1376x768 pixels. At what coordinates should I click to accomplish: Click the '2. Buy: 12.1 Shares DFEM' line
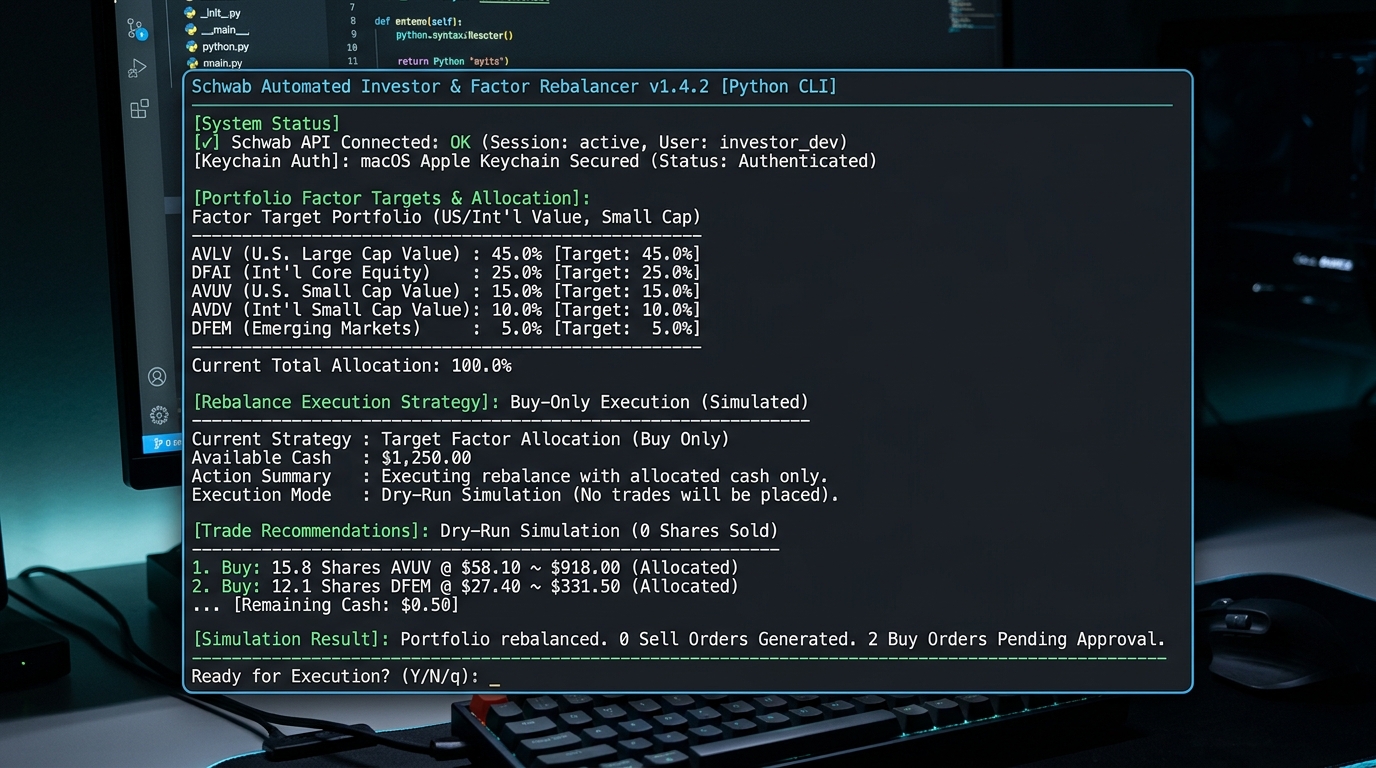465,586
